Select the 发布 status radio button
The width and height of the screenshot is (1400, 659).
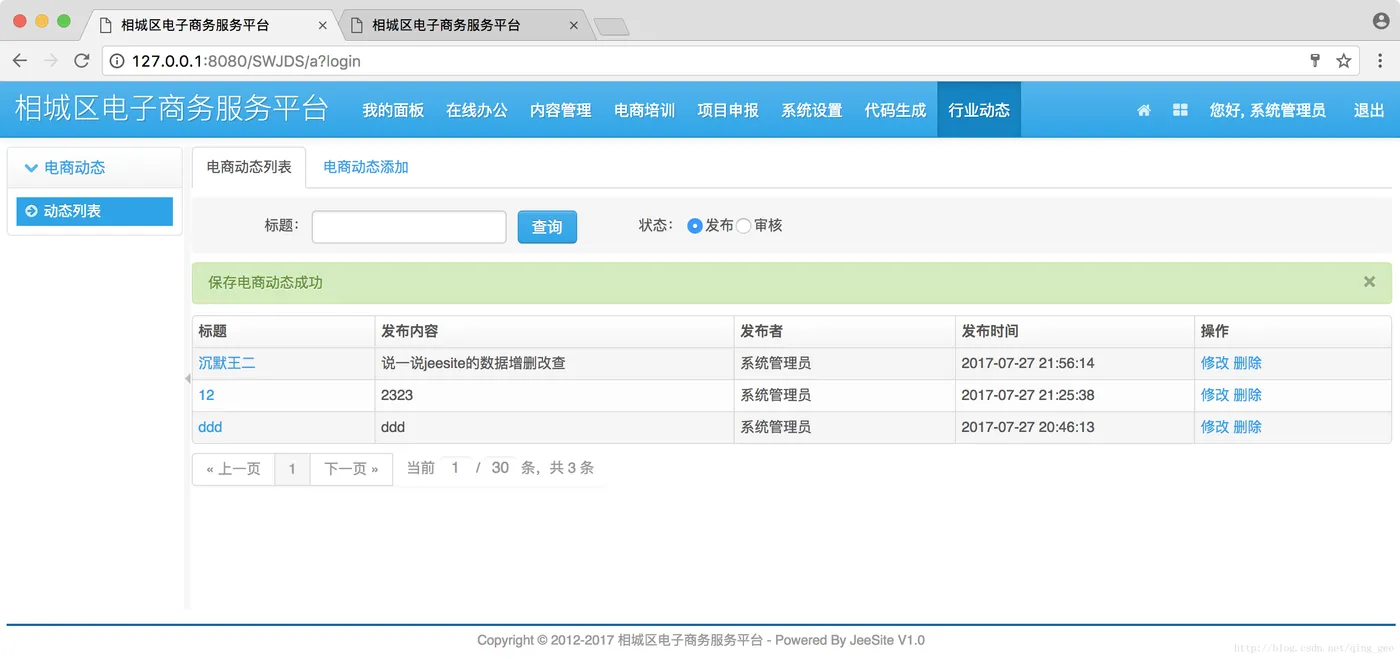[695, 226]
